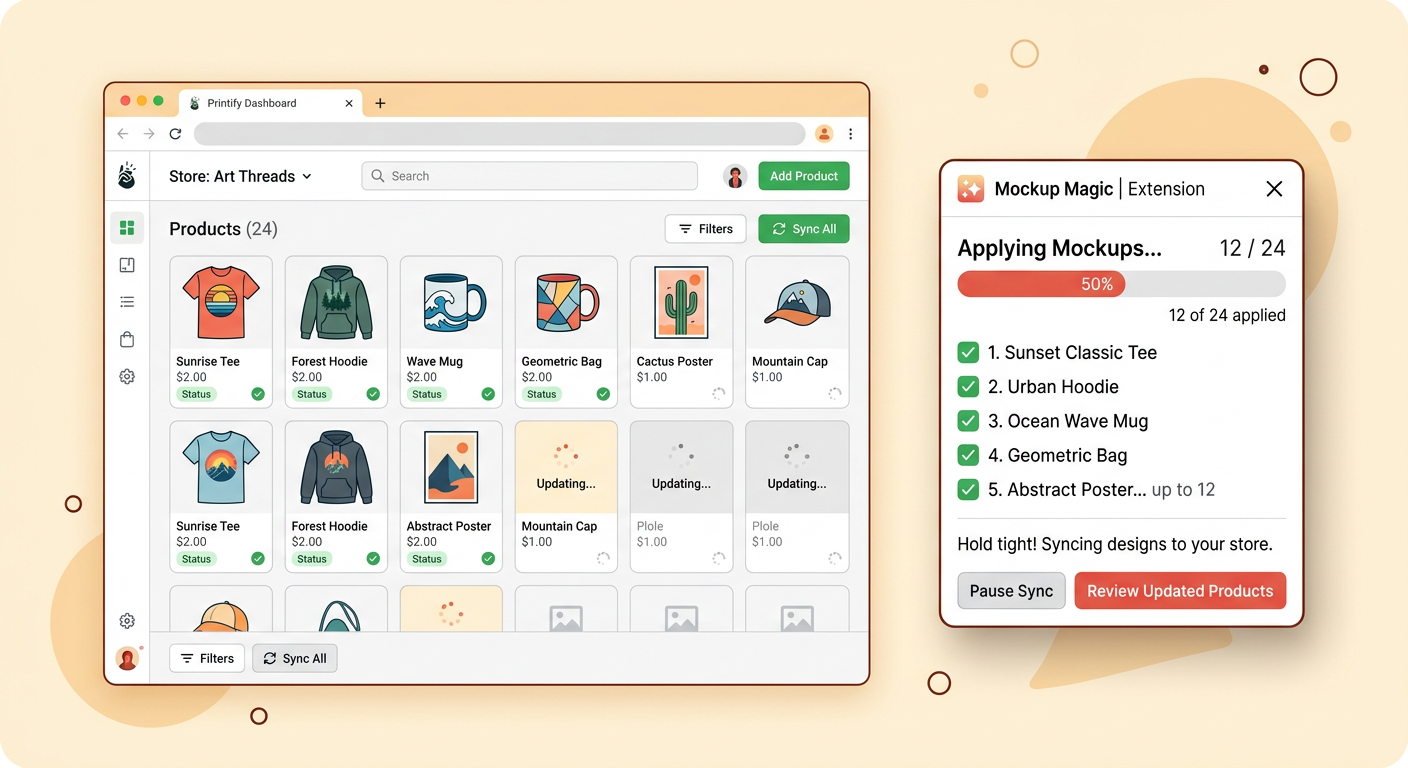Open the orange Sunrise Tee thumbnail
The width and height of the screenshot is (1408, 768).
(x=221, y=302)
